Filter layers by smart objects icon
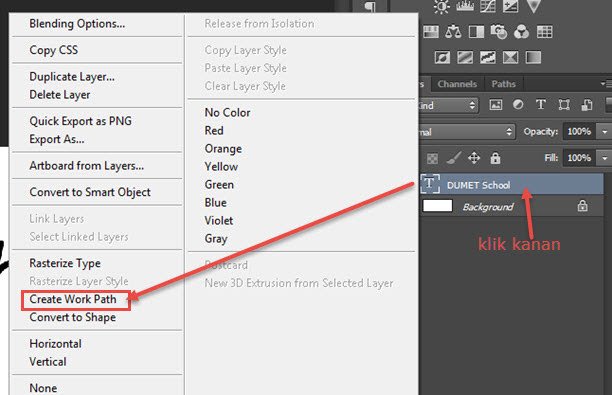Image resolution: width=612 pixels, height=395 pixels. coord(587,105)
